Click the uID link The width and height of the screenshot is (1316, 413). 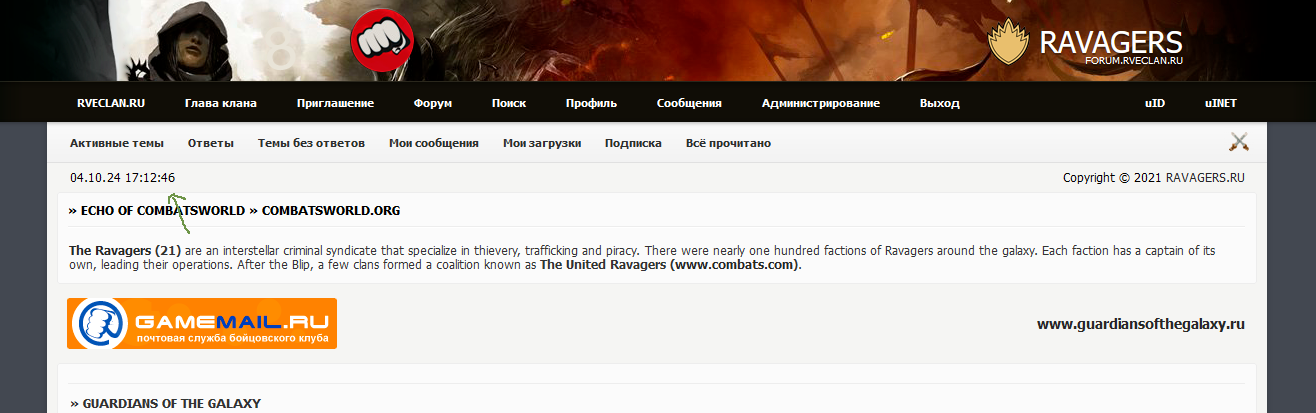(1155, 103)
